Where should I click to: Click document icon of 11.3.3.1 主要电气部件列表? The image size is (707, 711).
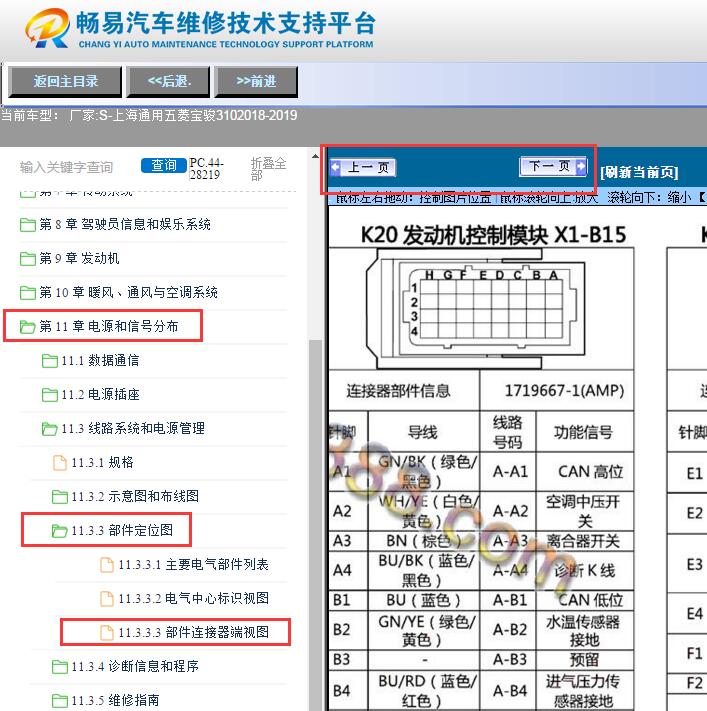coord(107,565)
